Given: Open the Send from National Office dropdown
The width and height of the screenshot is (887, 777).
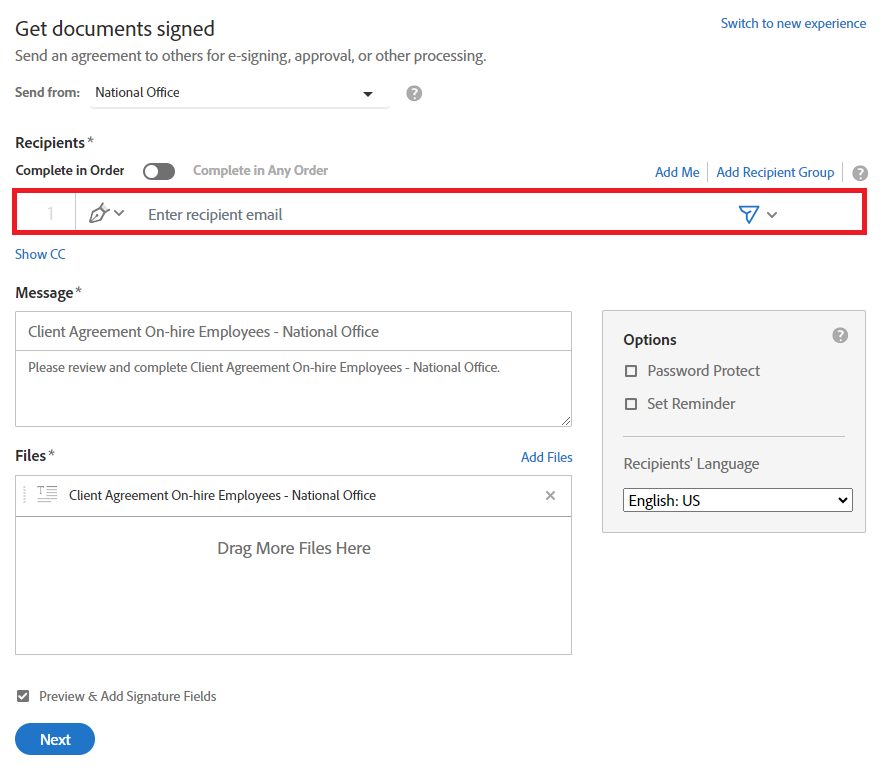Looking at the screenshot, I should coord(240,93).
